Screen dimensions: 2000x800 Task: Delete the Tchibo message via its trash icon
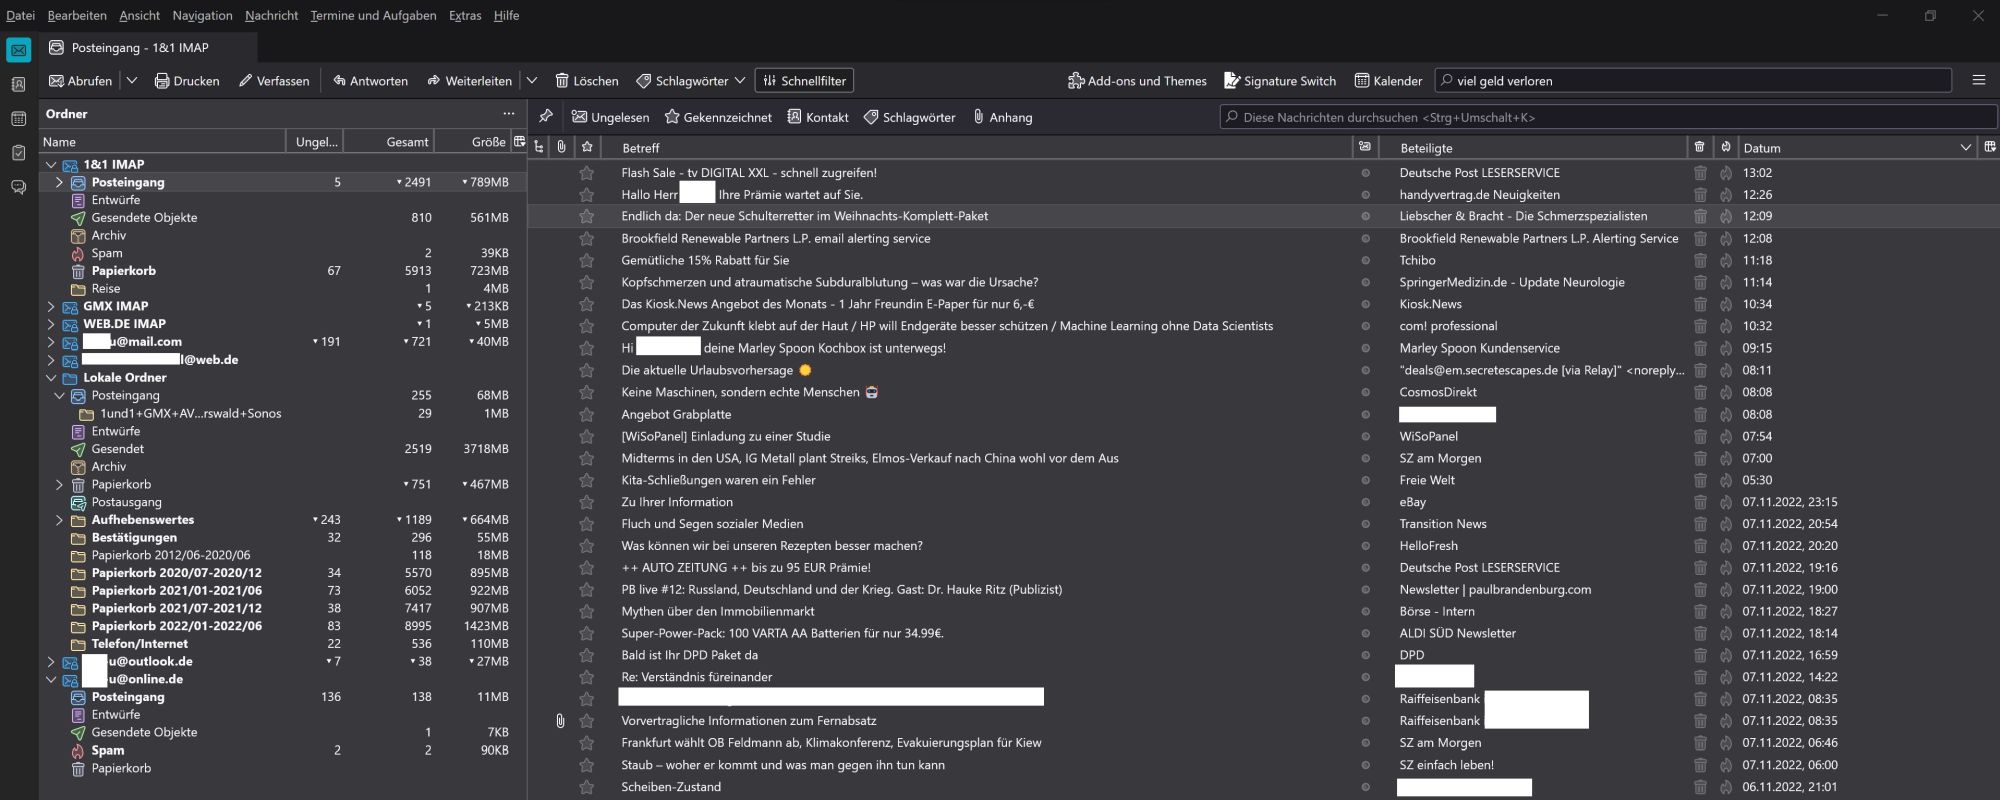click(x=1699, y=260)
